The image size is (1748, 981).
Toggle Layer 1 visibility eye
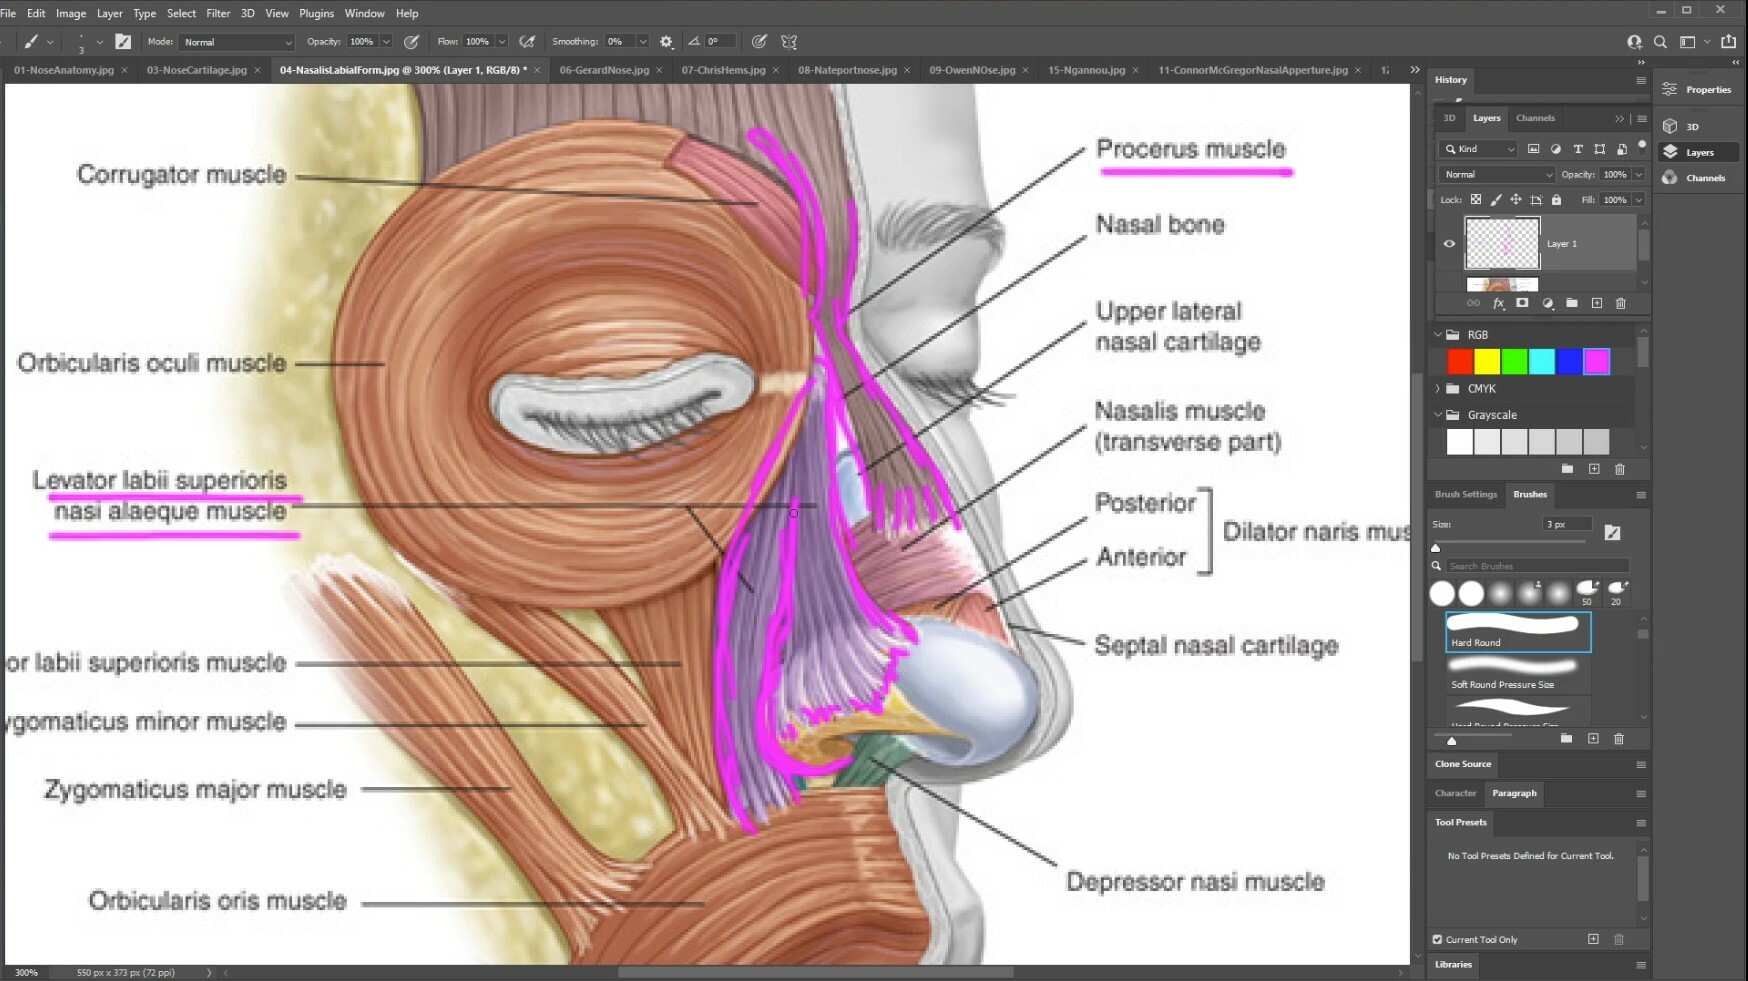click(1449, 244)
